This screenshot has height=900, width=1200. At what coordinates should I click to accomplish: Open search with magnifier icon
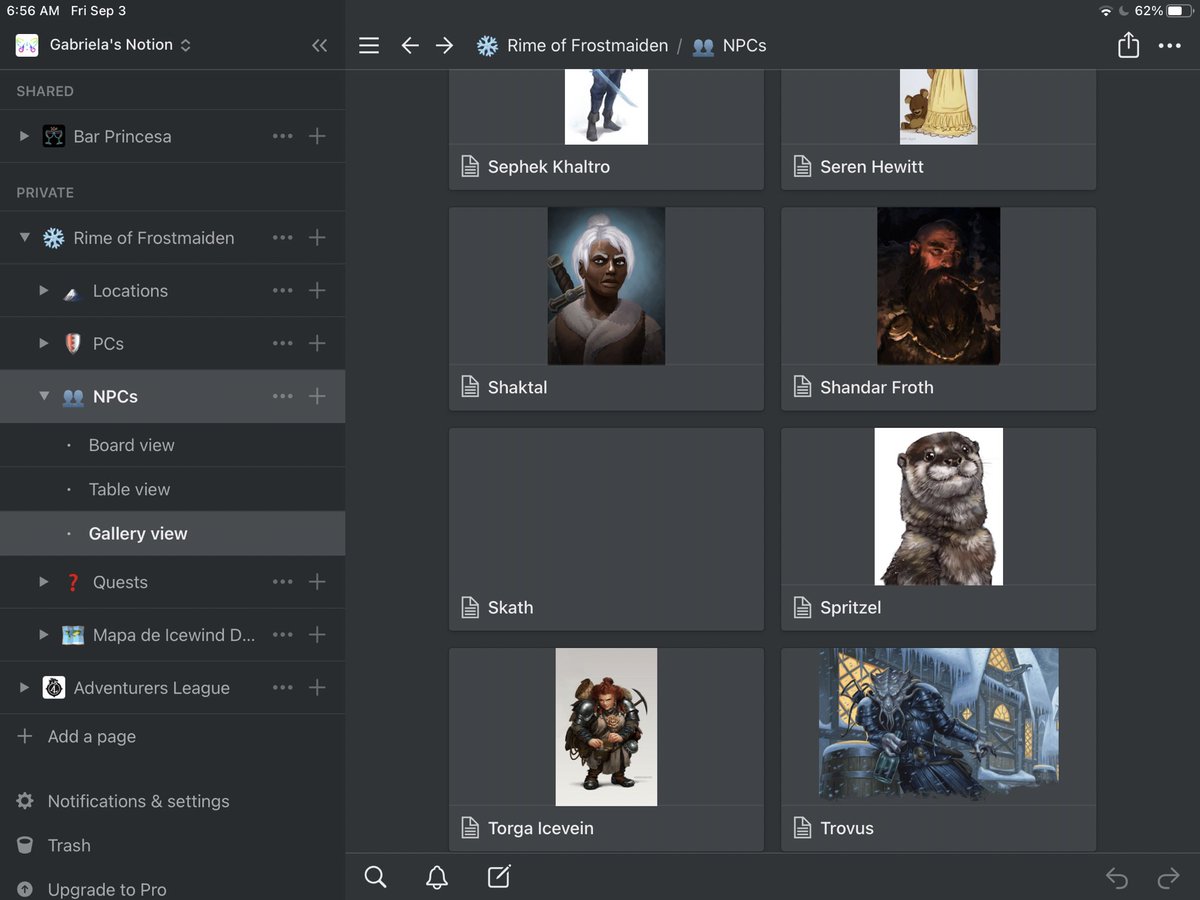pos(375,877)
